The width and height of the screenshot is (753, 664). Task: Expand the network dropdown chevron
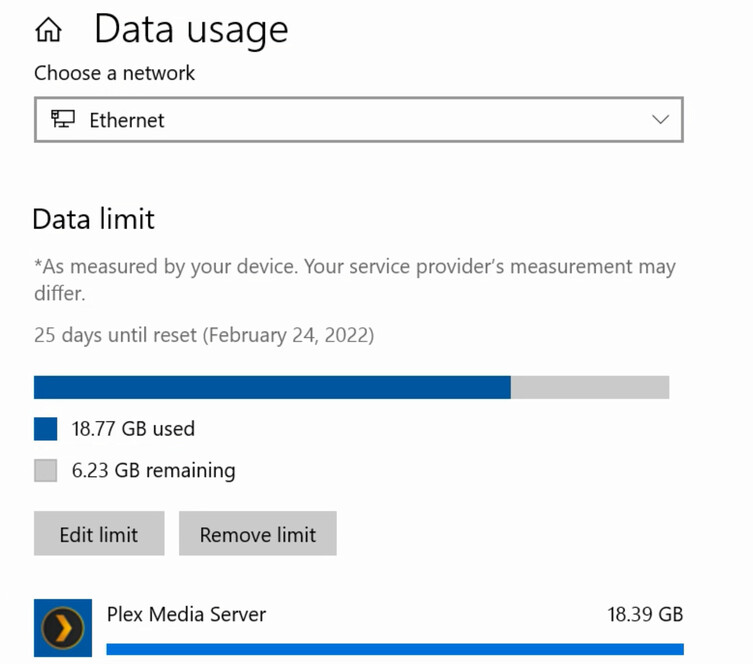point(660,120)
